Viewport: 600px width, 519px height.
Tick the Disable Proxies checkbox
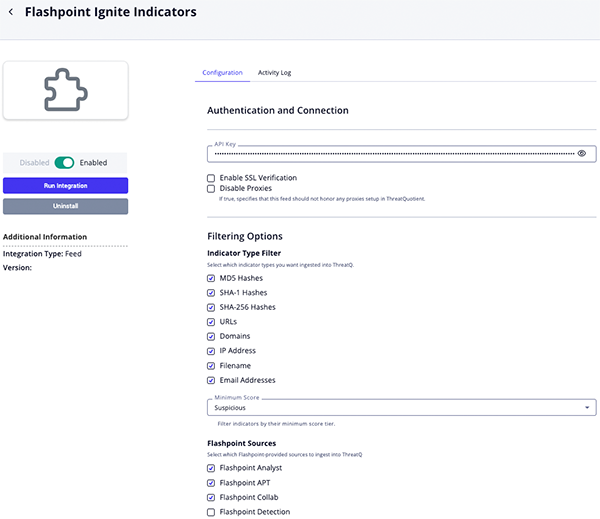click(211, 188)
